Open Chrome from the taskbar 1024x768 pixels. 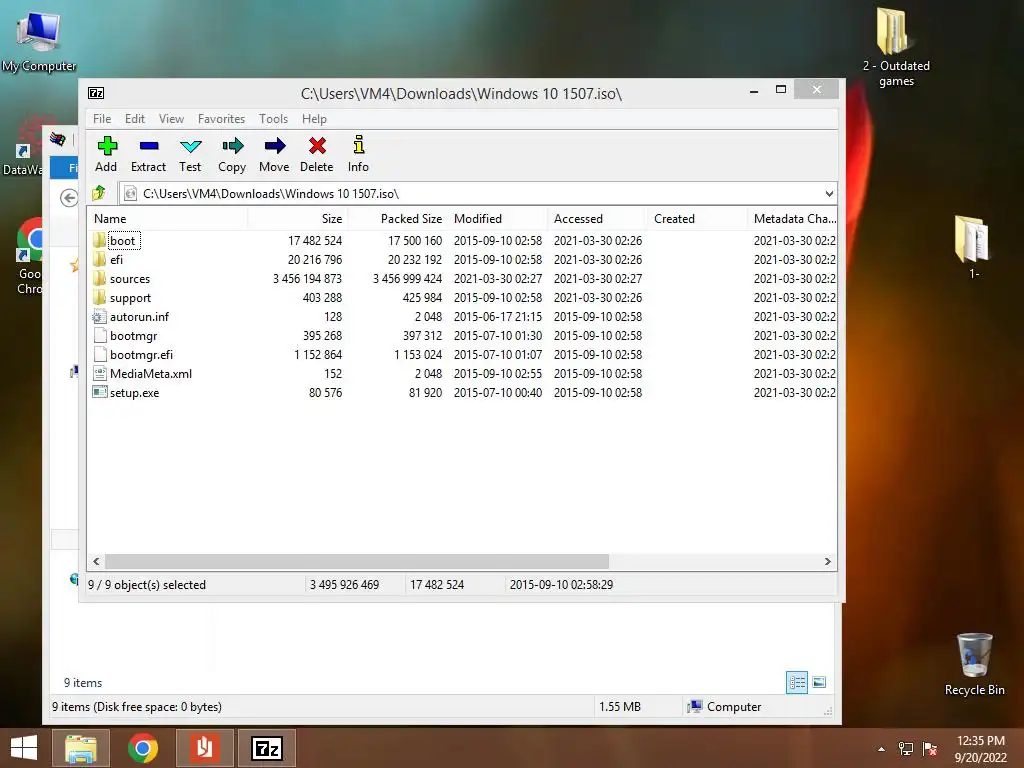click(x=142, y=748)
